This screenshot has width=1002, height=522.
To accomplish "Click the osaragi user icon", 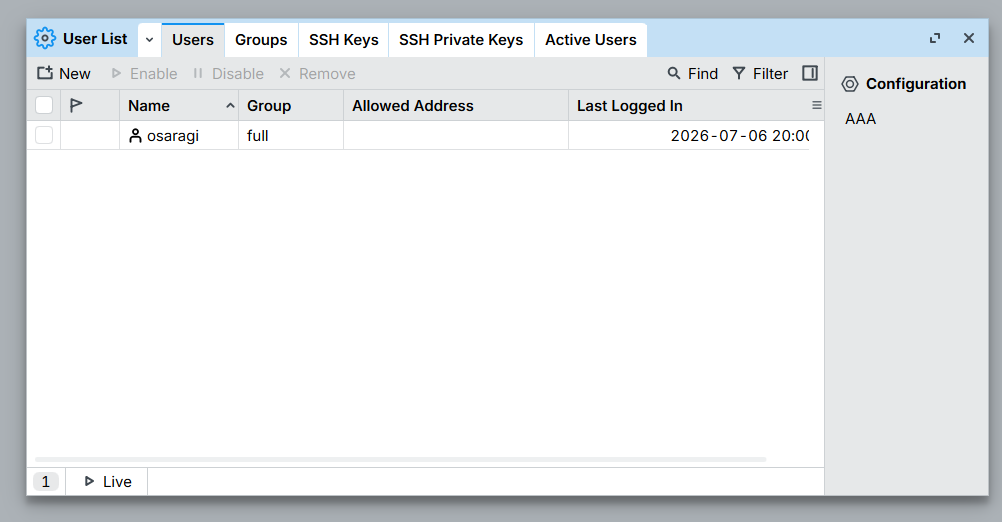I will point(135,135).
